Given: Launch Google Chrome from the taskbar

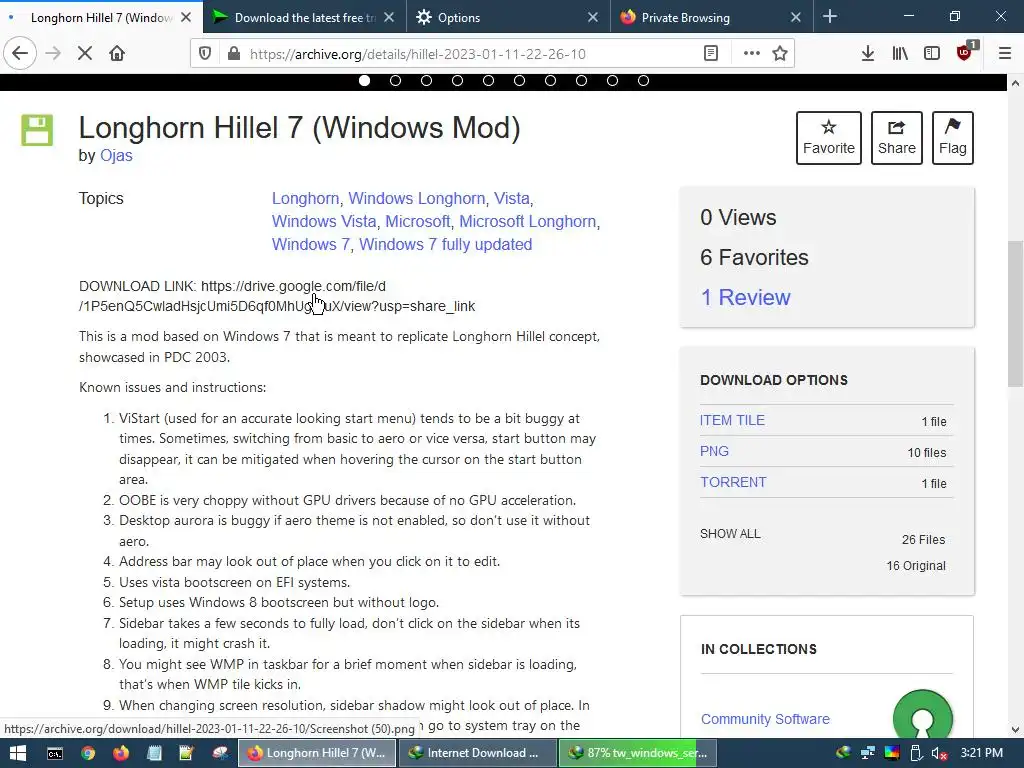Looking at the screenshot, I should click(x=88, y=754).
